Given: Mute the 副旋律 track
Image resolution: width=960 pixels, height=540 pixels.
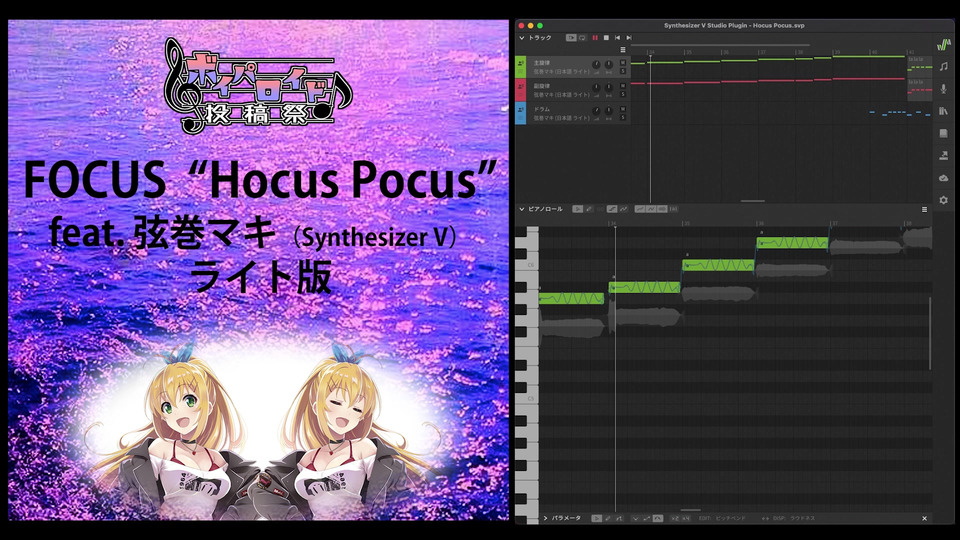Looking at the screenshot, I should click(x=623, y=86).
